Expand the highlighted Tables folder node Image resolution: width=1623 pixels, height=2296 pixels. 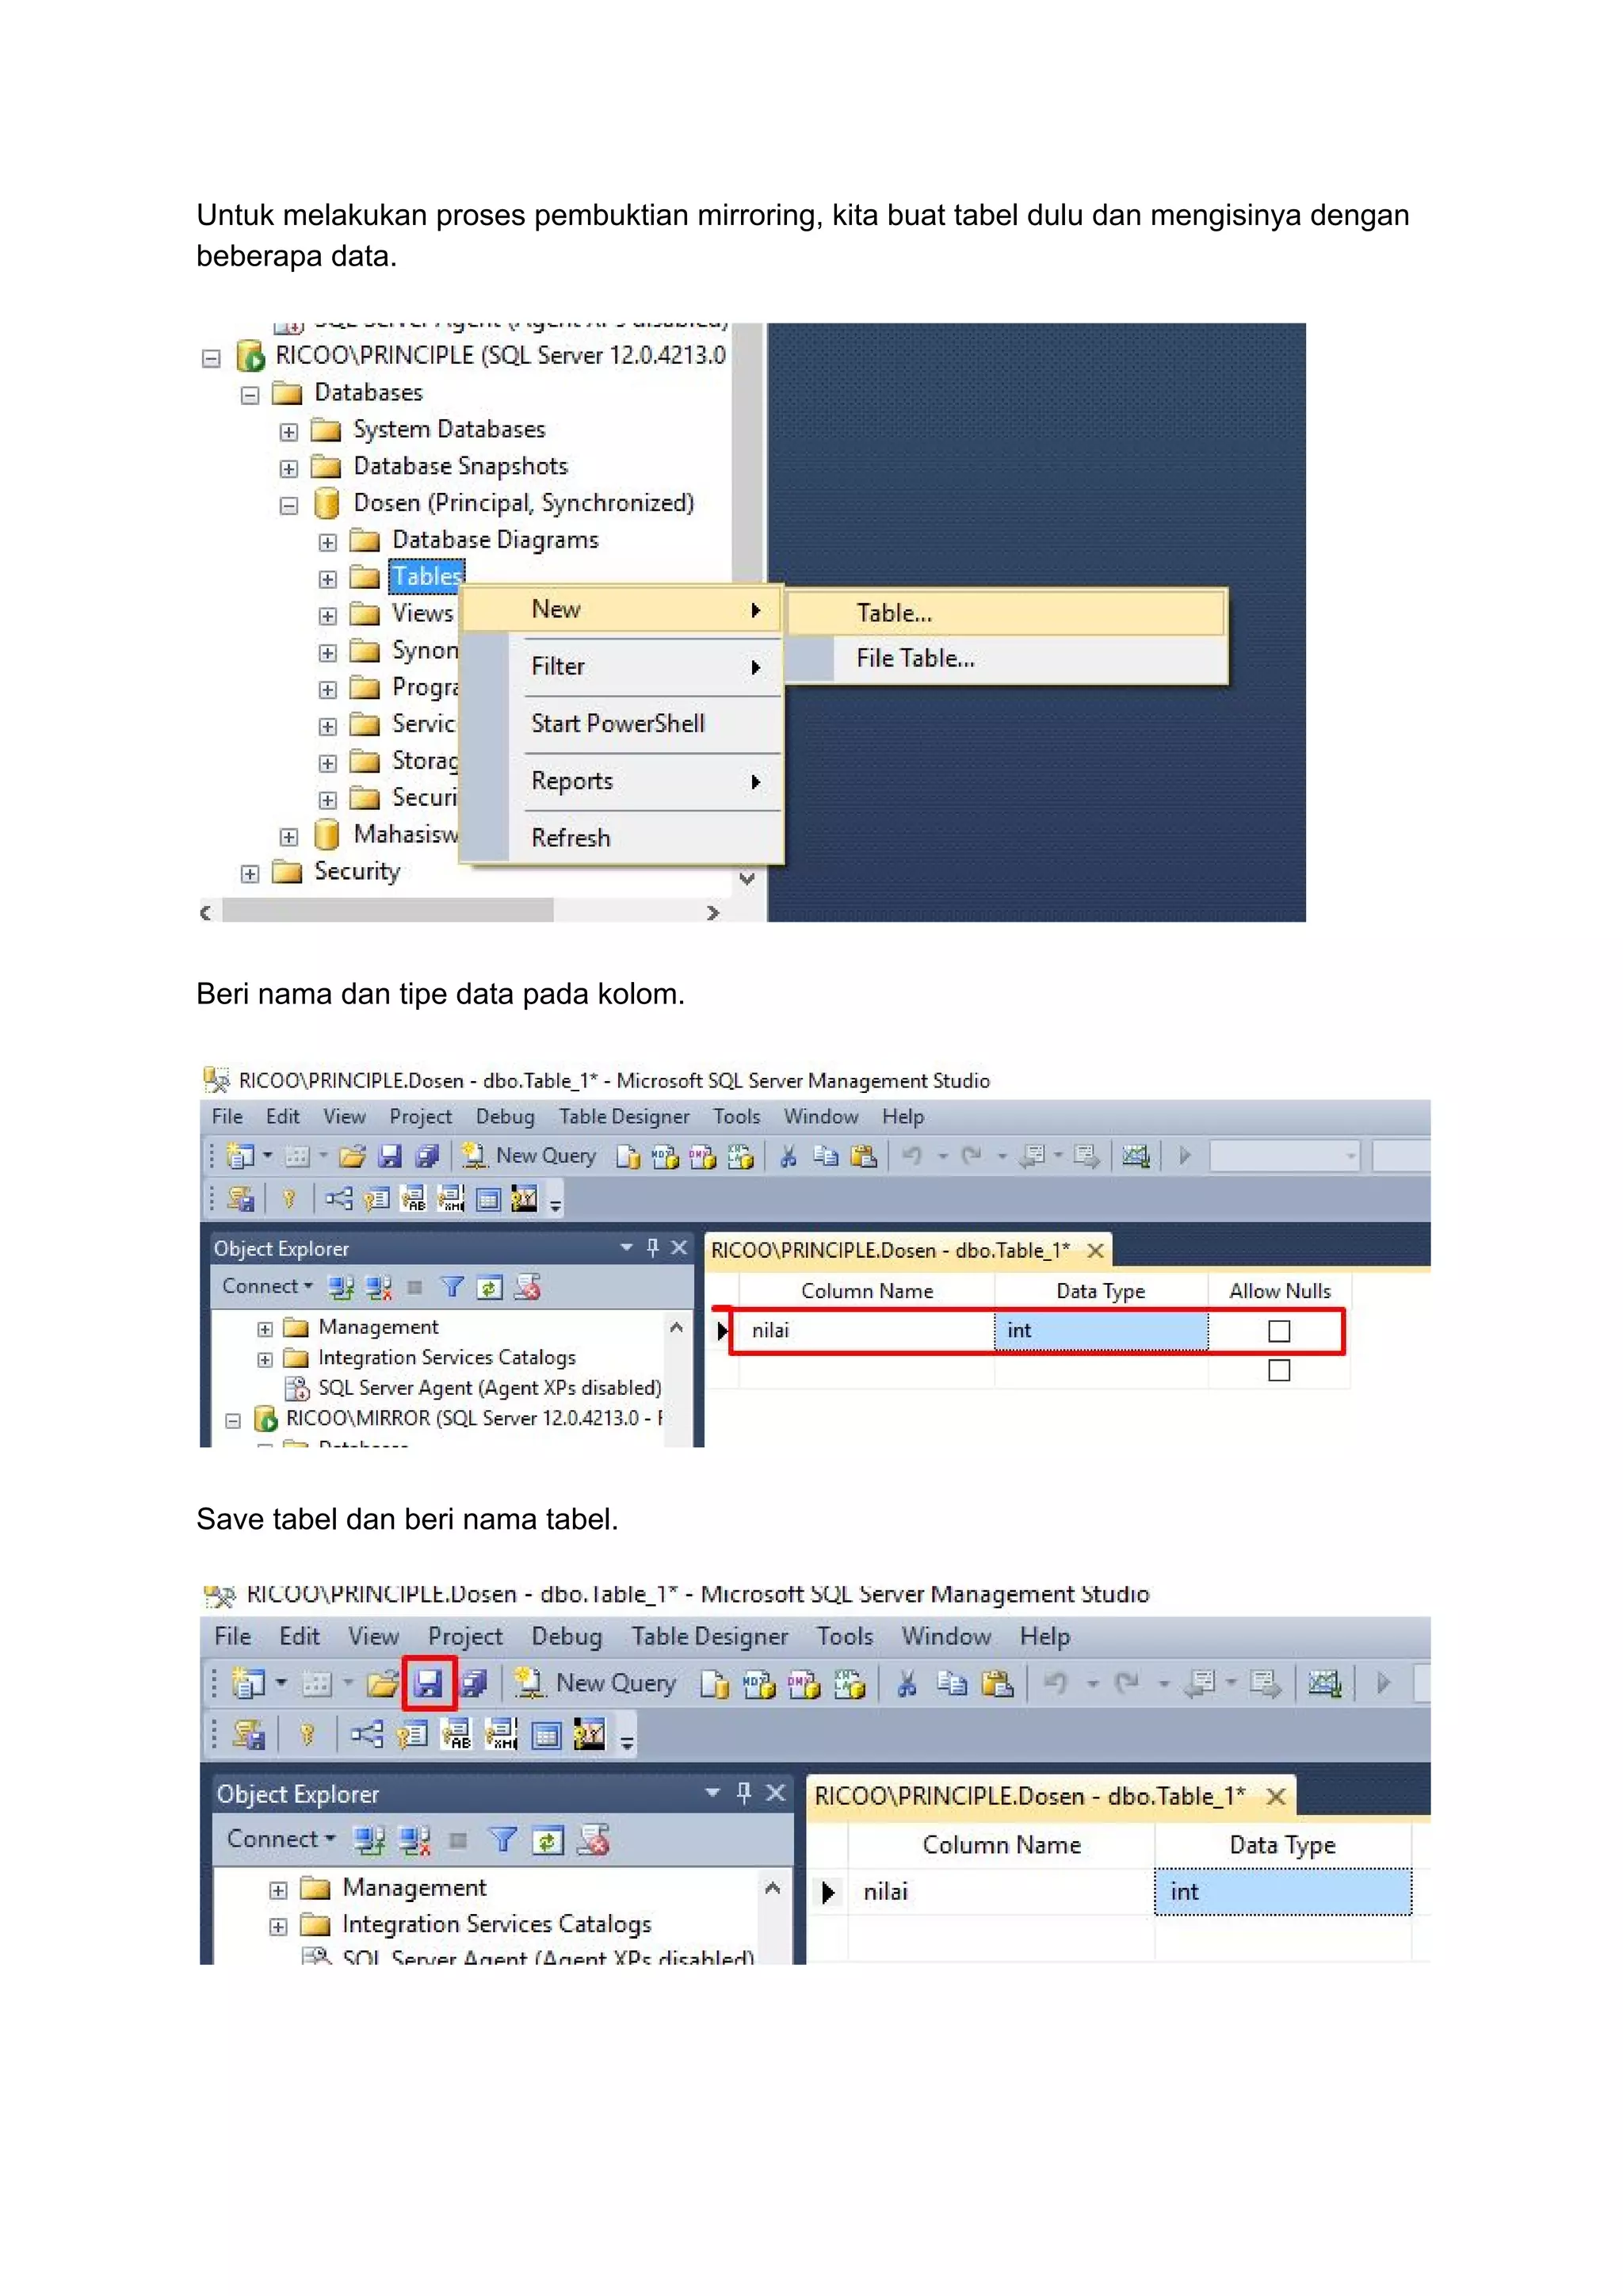tap(328, 579)
